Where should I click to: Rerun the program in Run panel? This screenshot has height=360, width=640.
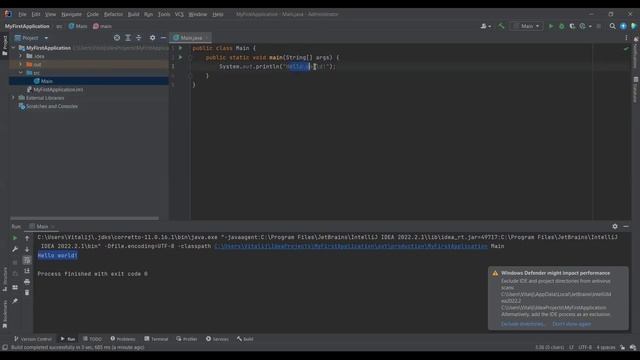pos(15,238)
